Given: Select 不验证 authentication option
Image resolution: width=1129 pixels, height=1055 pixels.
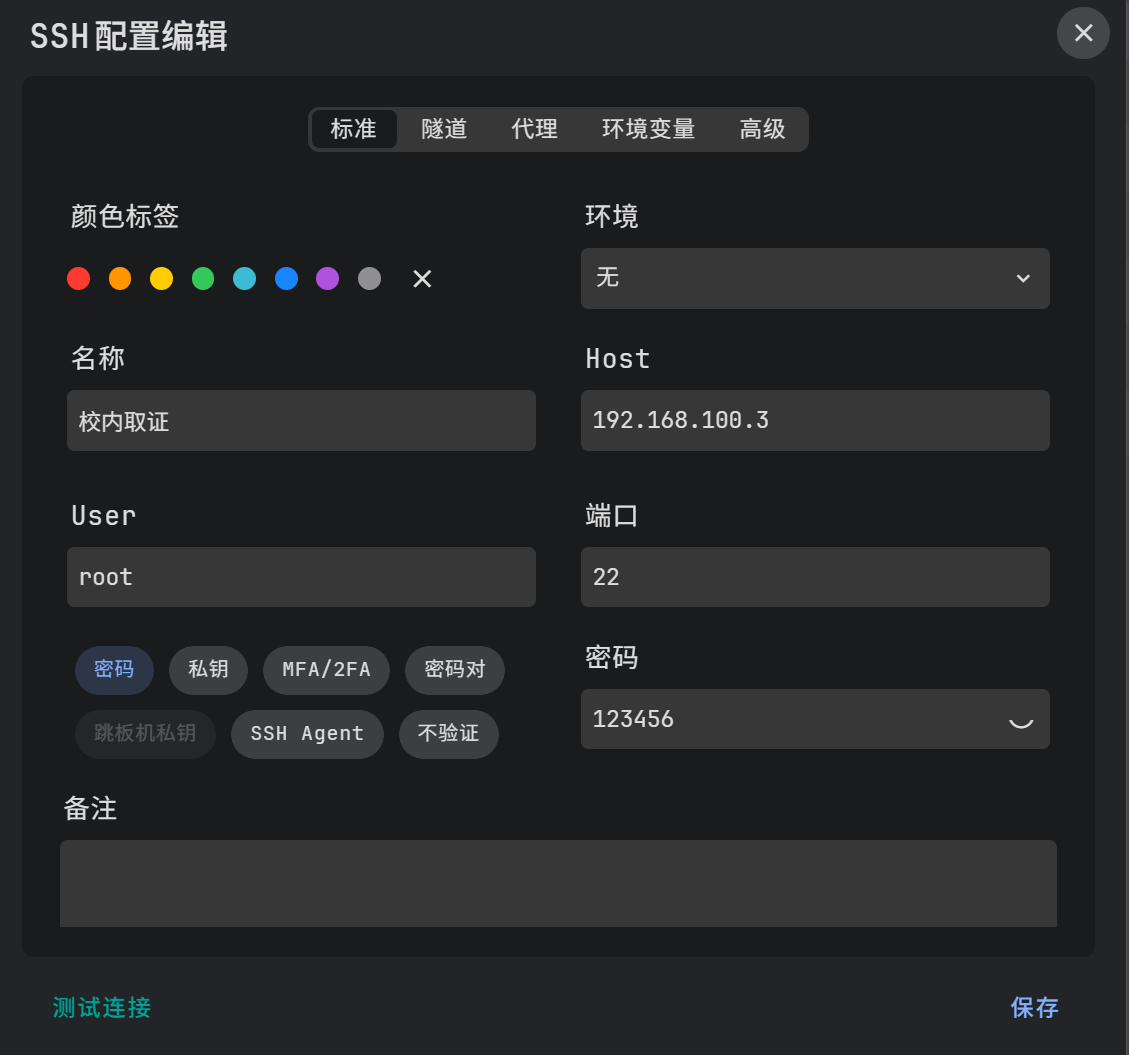Looking at the screenshot, I should coord(448,734).
